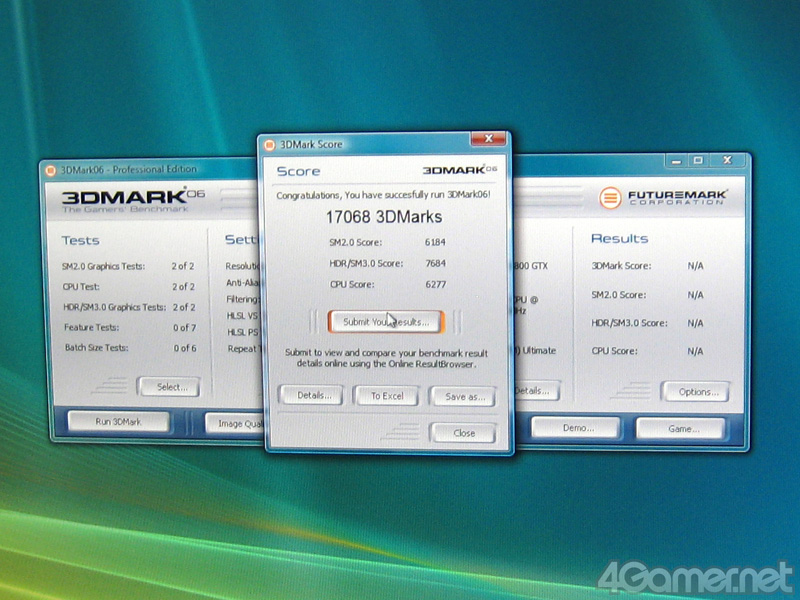Click SM2.0 Score value 6184

(435, 242)
